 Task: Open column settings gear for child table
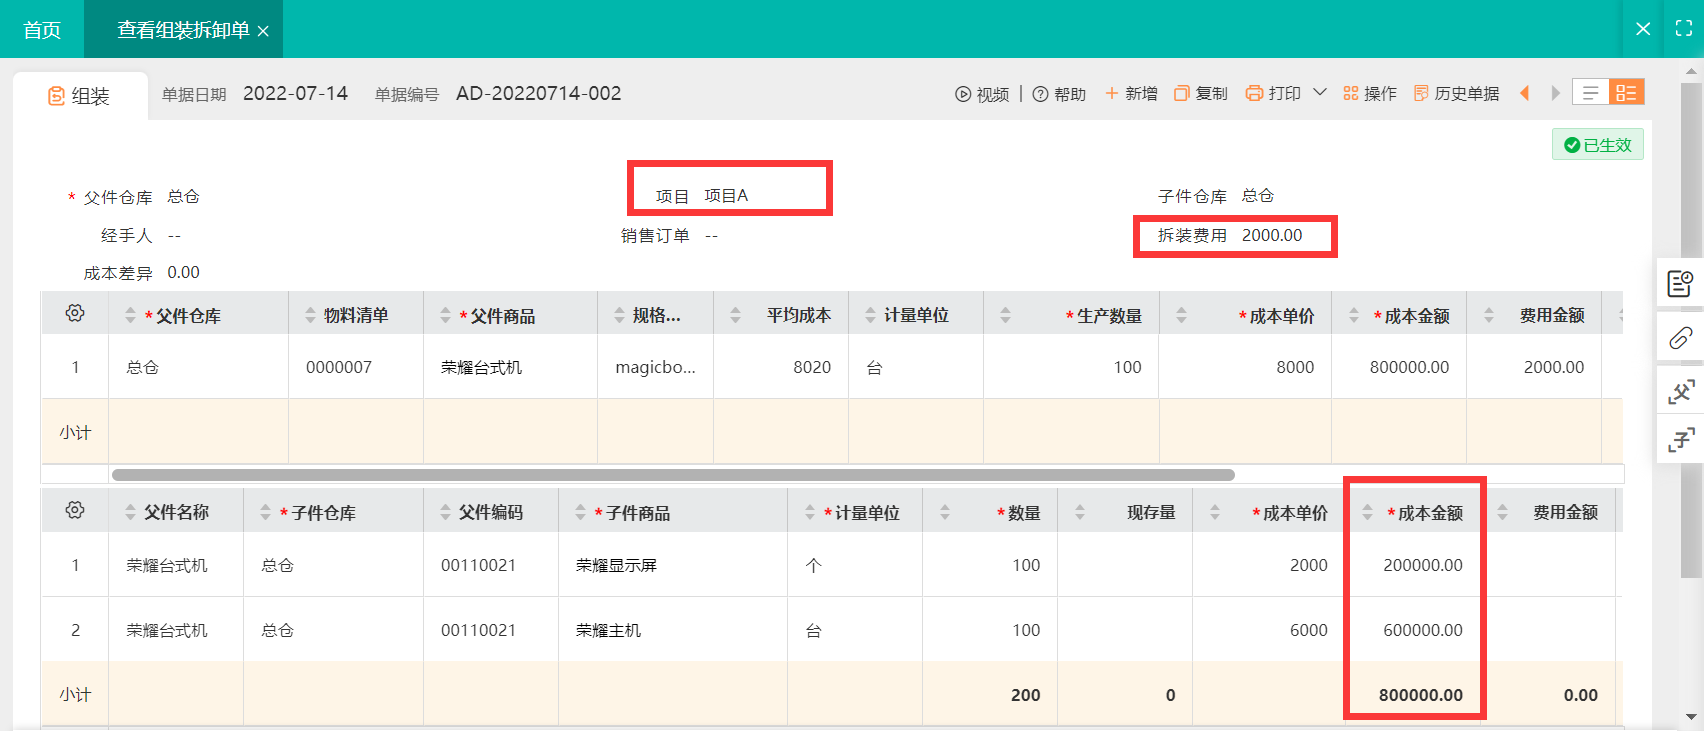tap(75, 511)
